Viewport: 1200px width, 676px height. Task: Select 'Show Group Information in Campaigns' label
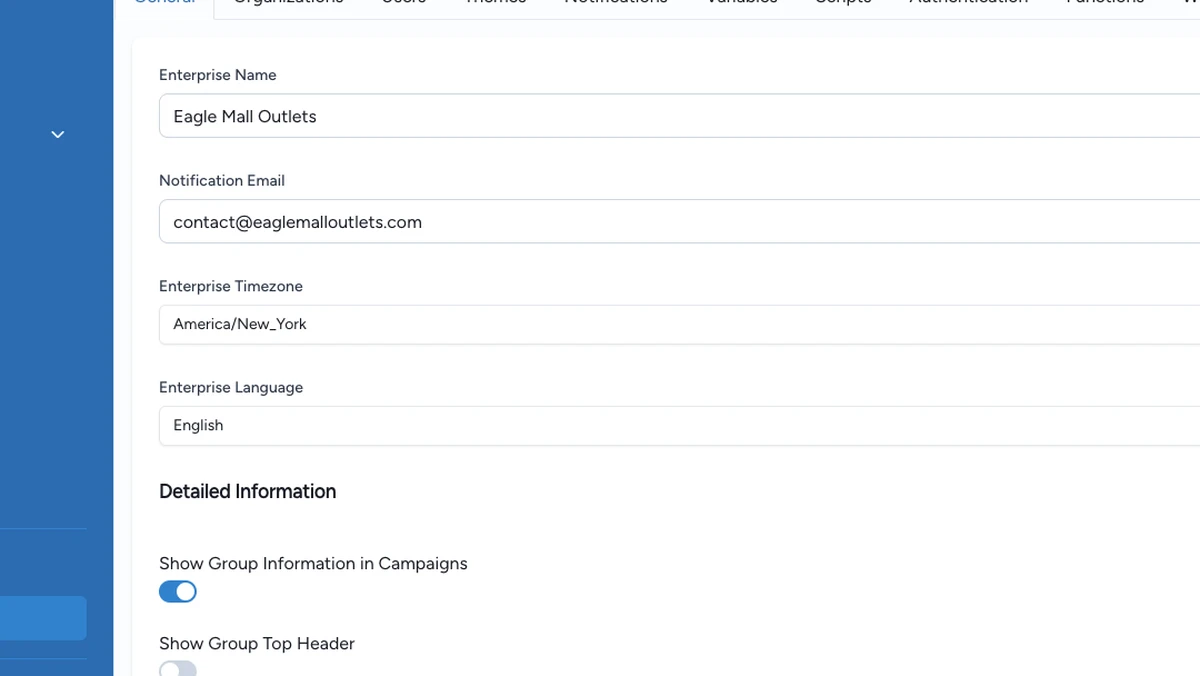[313, 564]
